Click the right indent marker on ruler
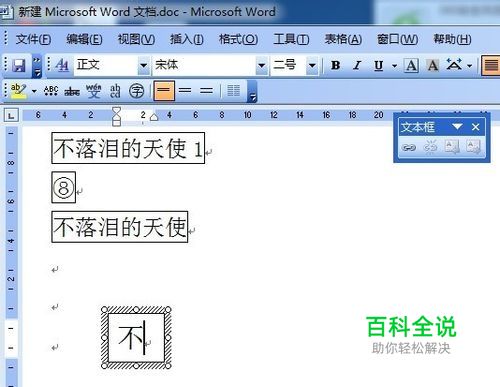 (x=154, y=117)
